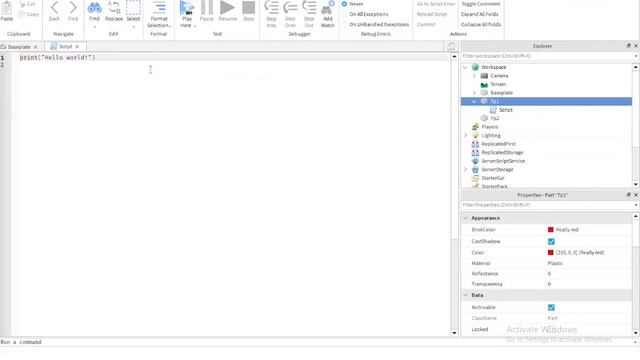The width and height of the screenshot is (640, 360).
Task: Click Go to Script Error
Action: click(x=436, y=4)
